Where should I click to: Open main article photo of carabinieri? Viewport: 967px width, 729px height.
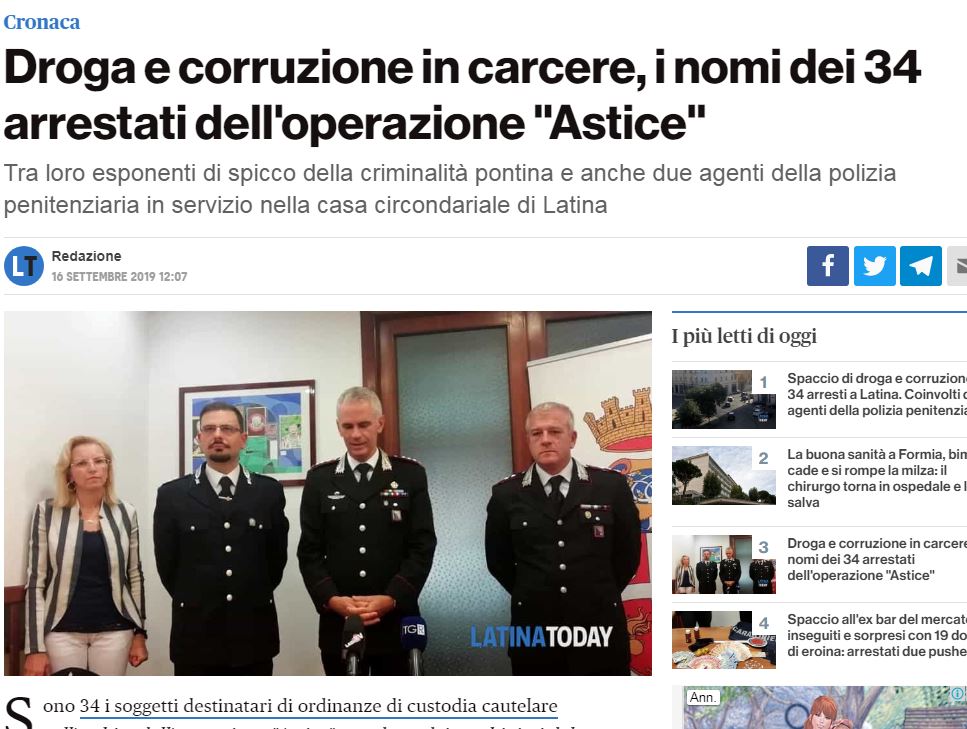coord(328,493)
